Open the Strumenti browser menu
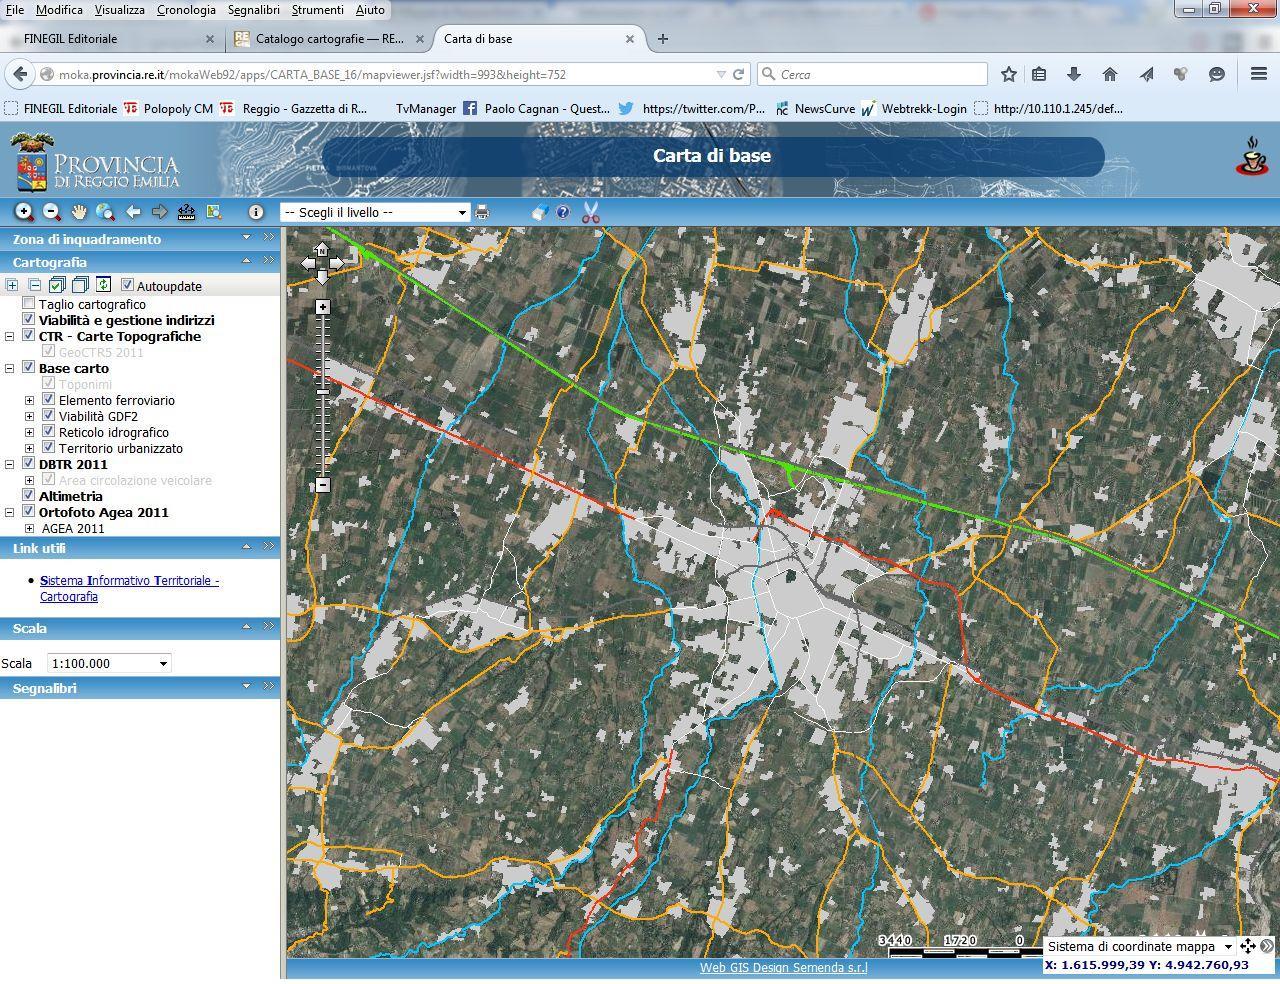 point(317,9)
